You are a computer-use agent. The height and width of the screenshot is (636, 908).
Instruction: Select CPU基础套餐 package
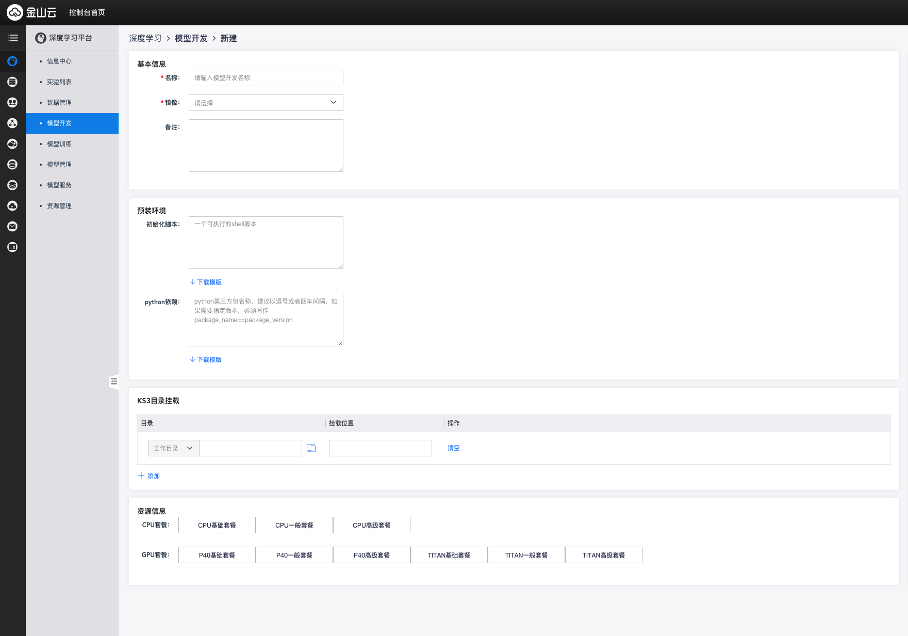coord(217,525)
